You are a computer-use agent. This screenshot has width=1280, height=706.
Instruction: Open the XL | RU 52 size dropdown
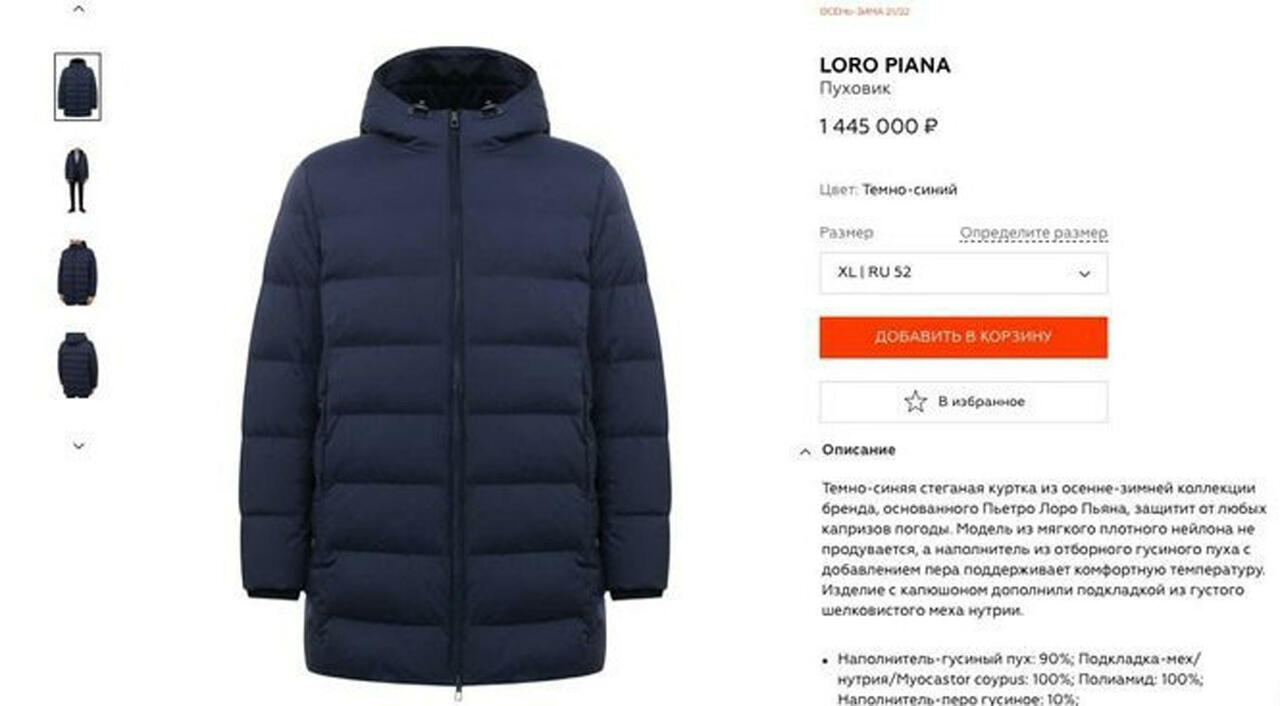click(963, 273)
